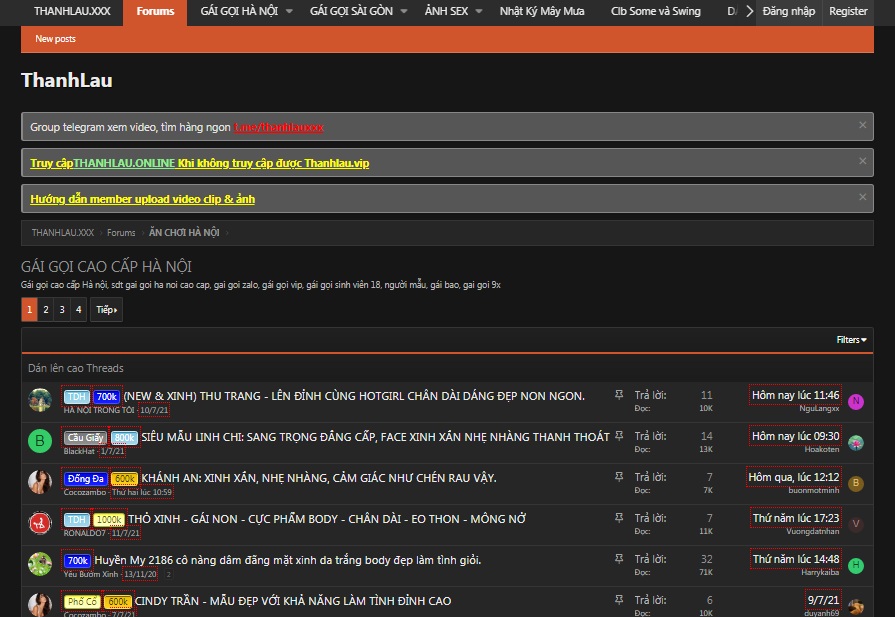Open the THU TRANG thread title
895x617 pixels.
tap(354, 396)
